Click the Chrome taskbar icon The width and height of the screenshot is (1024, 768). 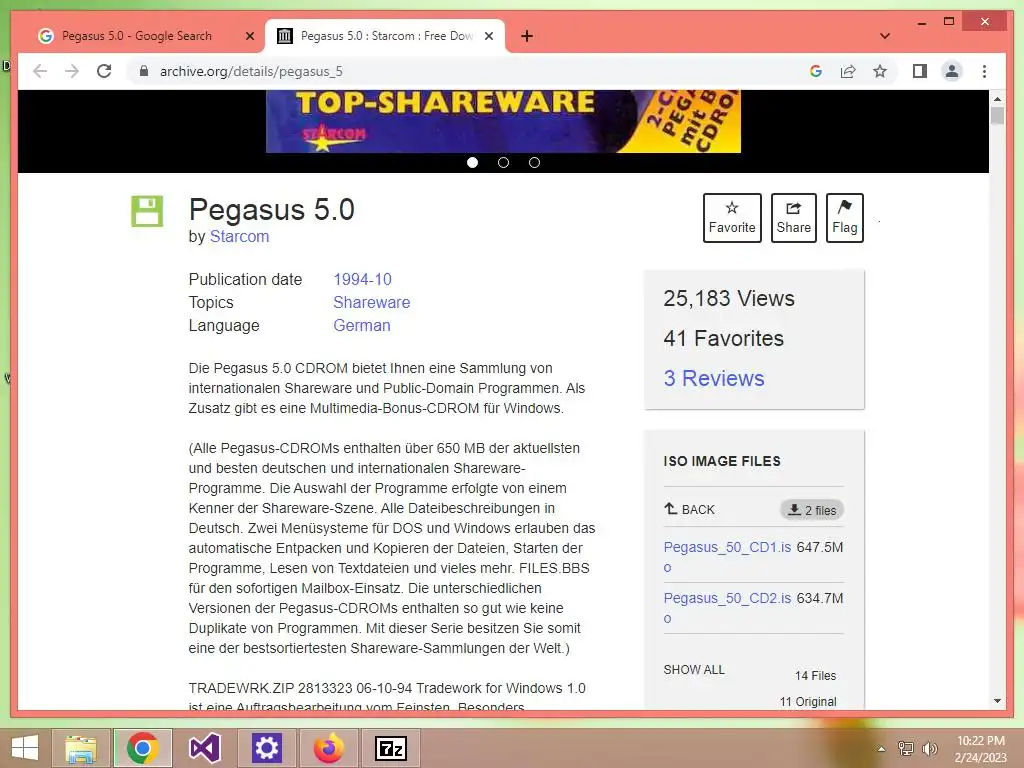tap(143, 748)
